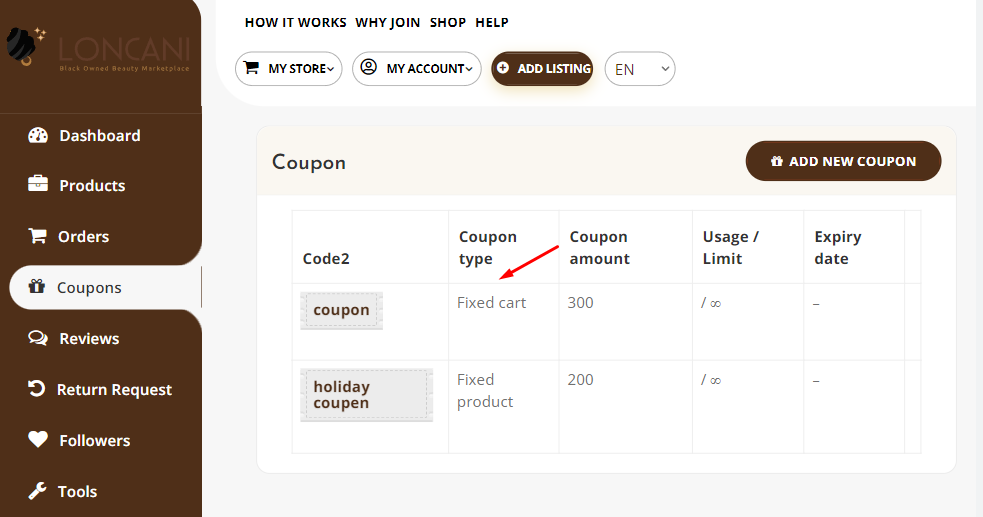Click the Coupons gift icon
This screenshot has height=517, width=983.
click(37, 287)
